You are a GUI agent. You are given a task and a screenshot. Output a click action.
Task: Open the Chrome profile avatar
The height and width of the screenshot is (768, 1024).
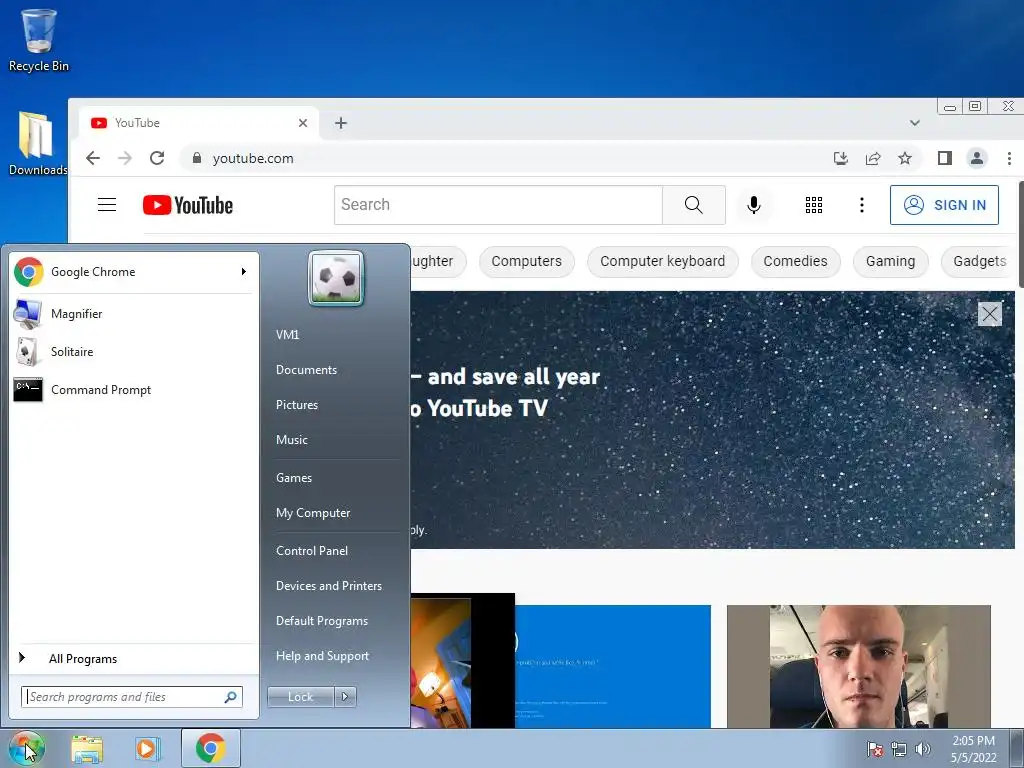[976, 158]
